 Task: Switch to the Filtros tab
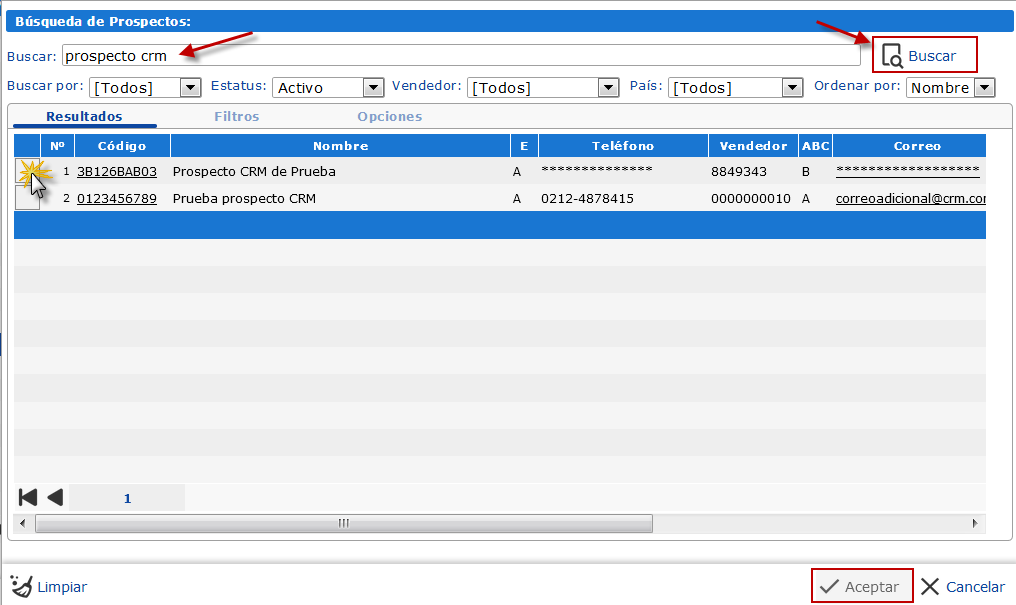pyautogui.click(x=237, y=117)
